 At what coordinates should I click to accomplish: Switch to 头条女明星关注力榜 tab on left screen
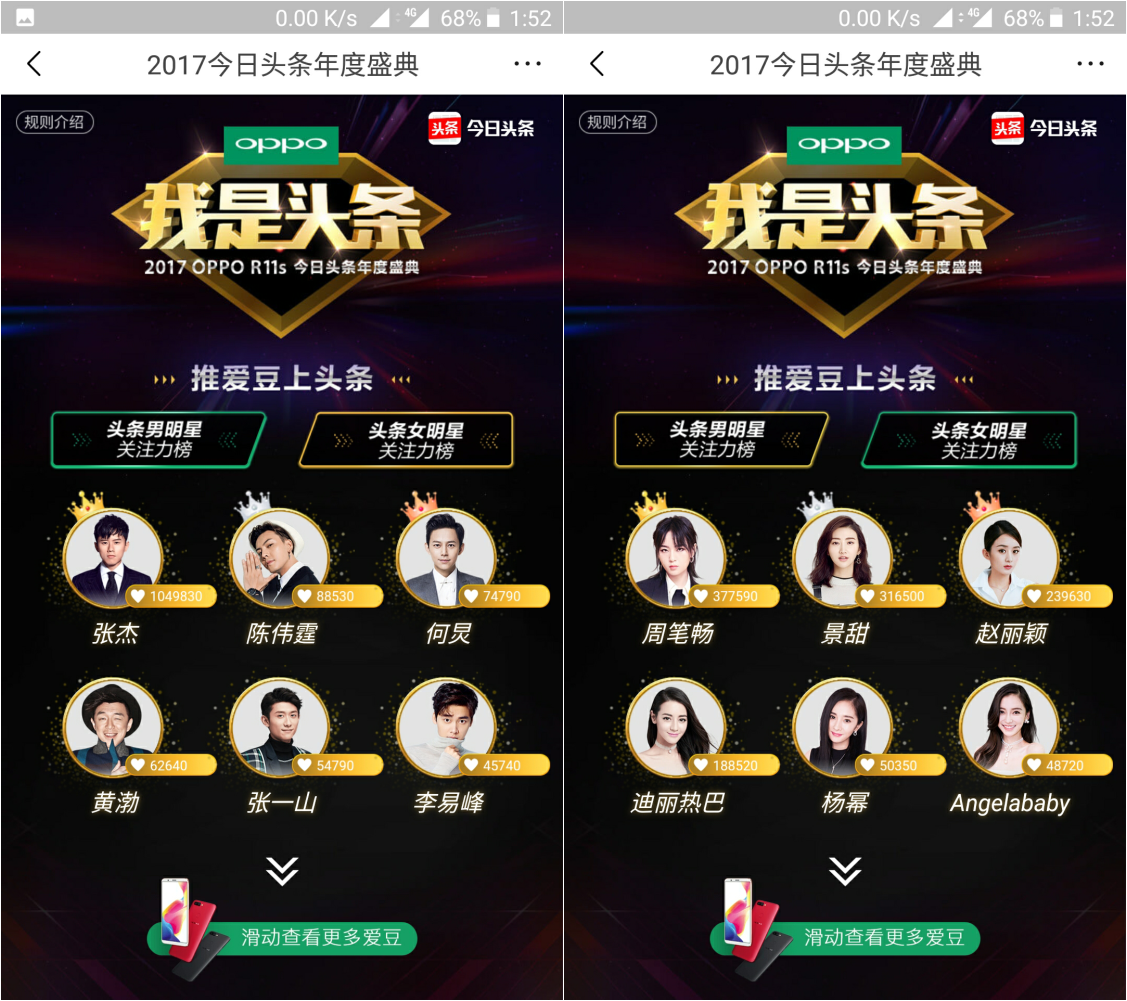pyautogui.click(x=407, y=440)
